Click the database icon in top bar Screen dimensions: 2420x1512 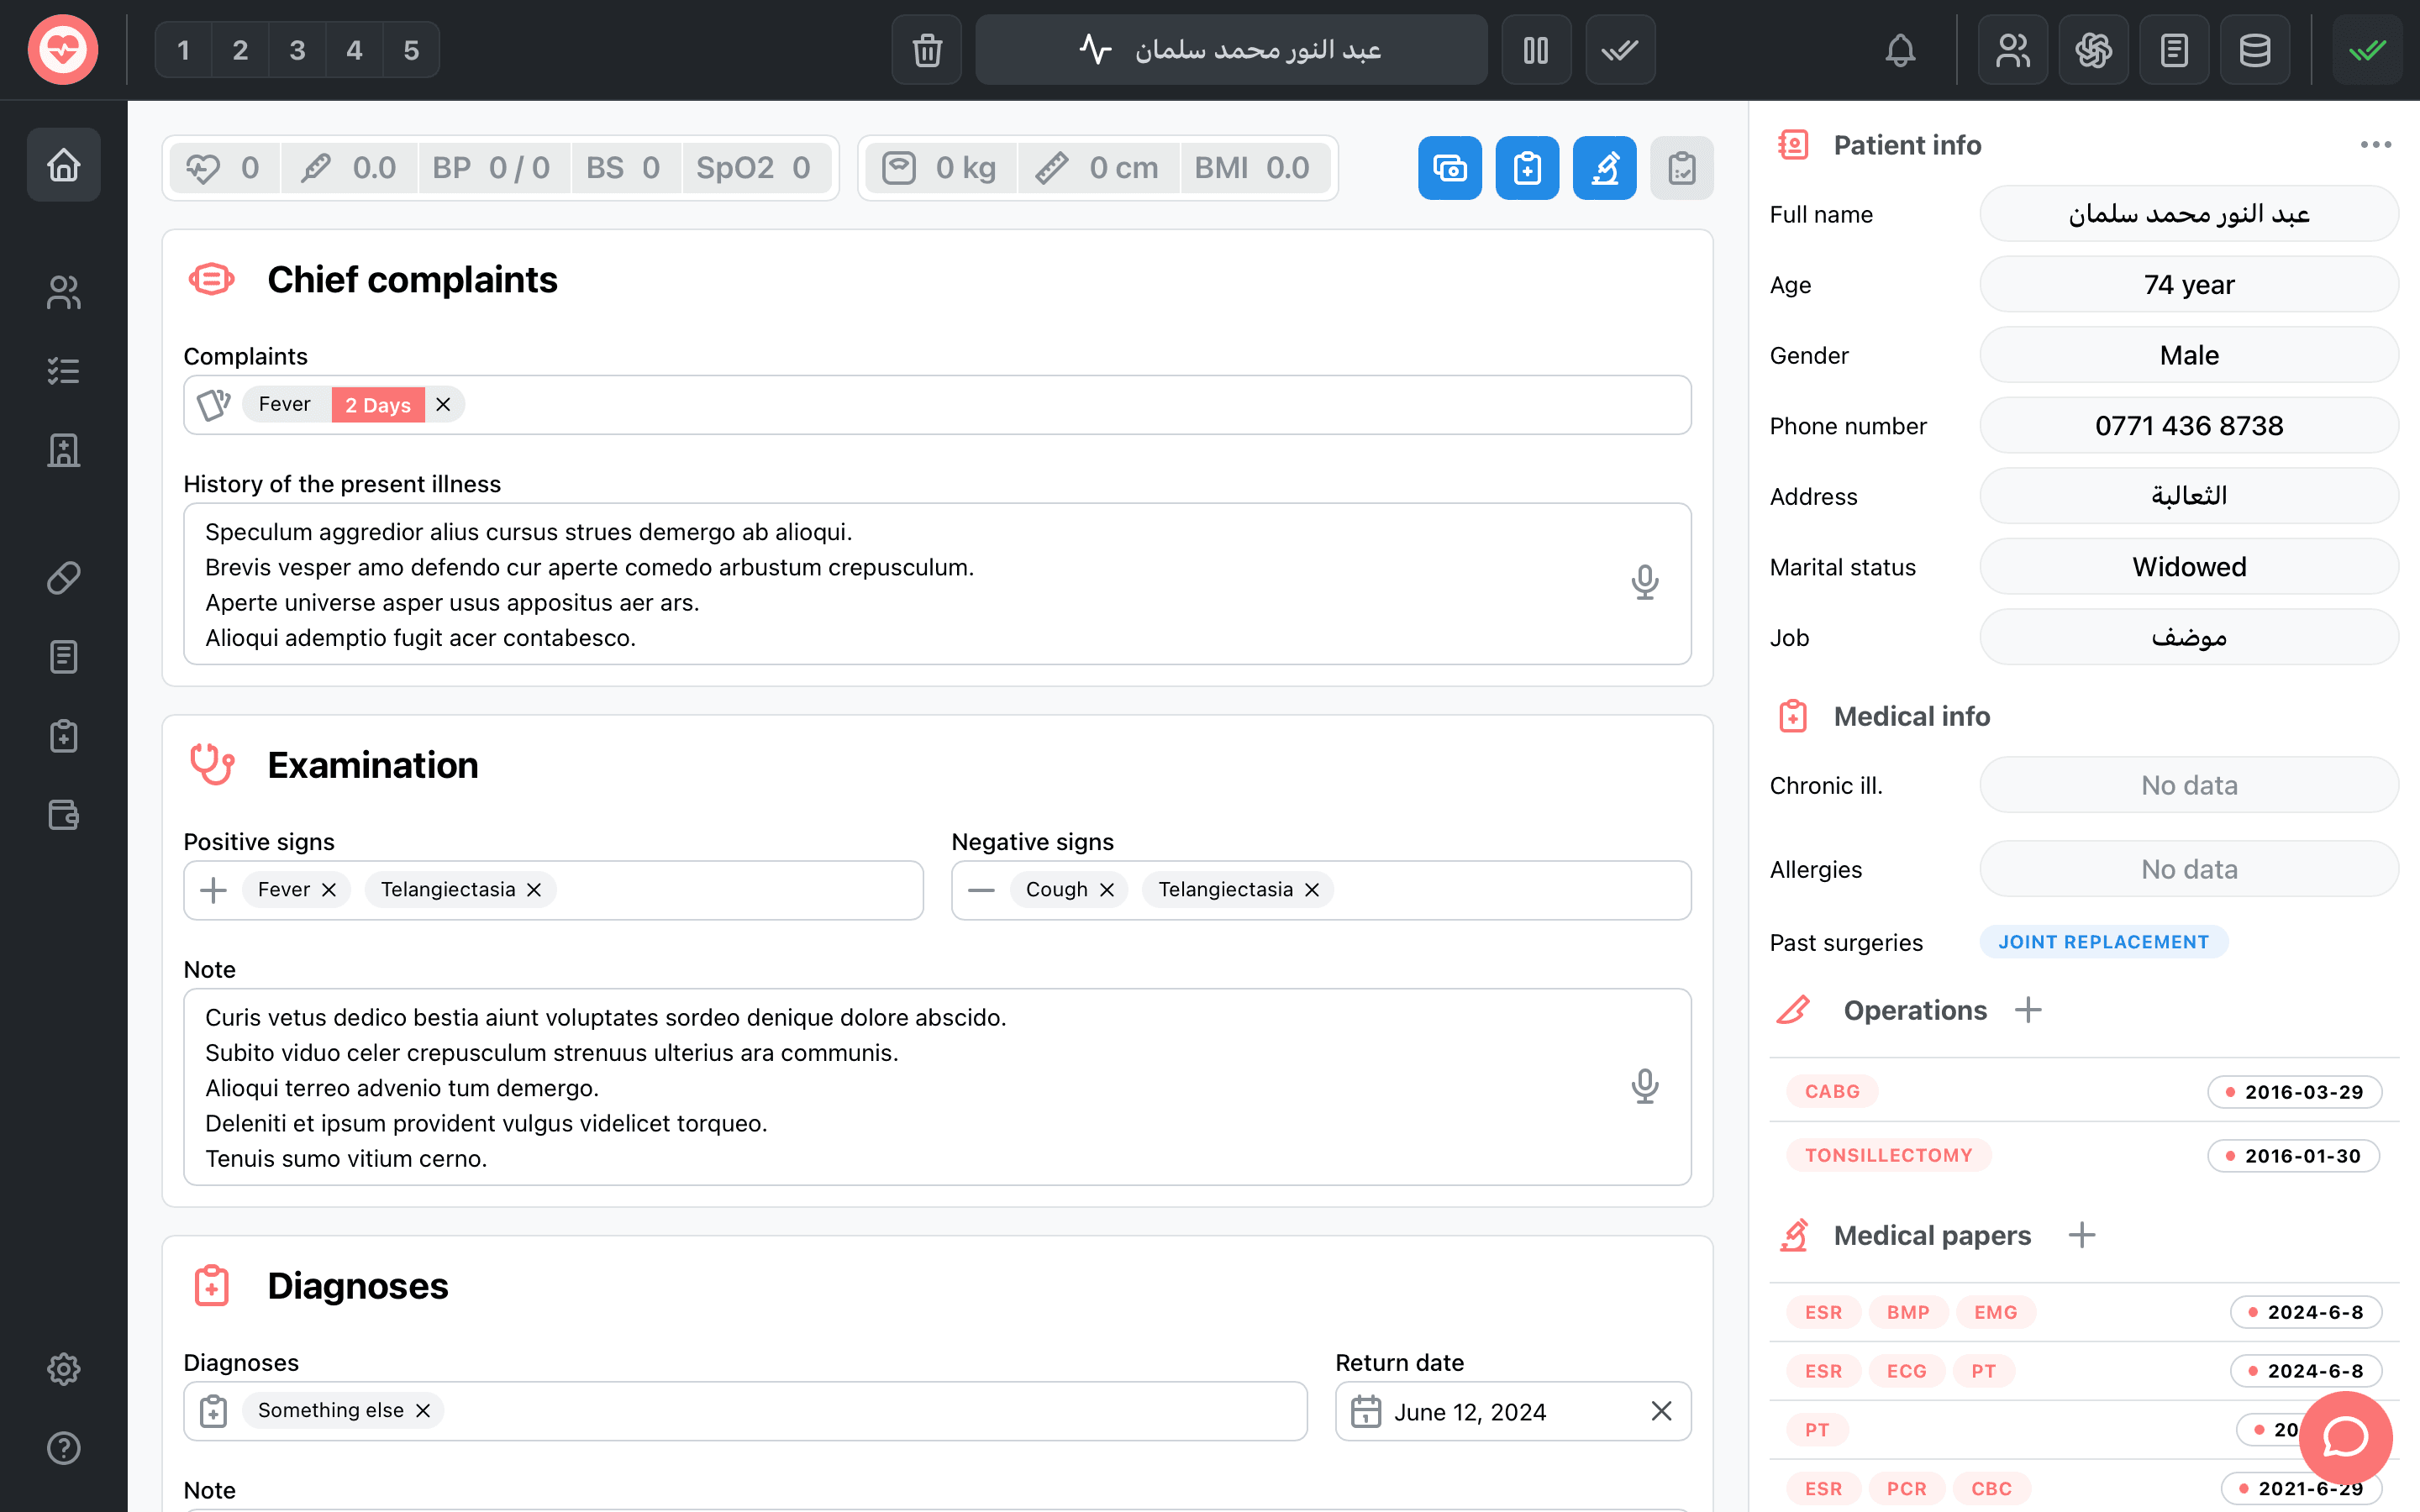point(2254,50)
